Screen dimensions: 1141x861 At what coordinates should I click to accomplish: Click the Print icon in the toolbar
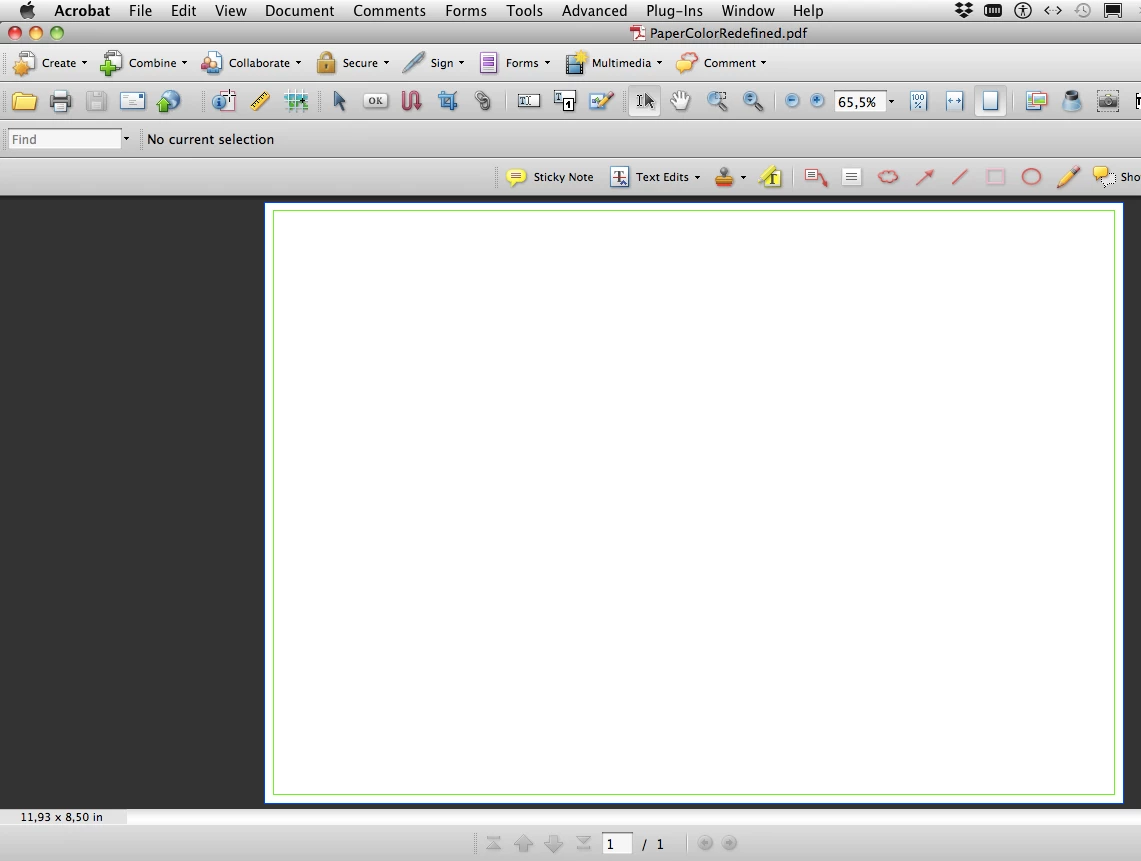click(x=60, y=101)
